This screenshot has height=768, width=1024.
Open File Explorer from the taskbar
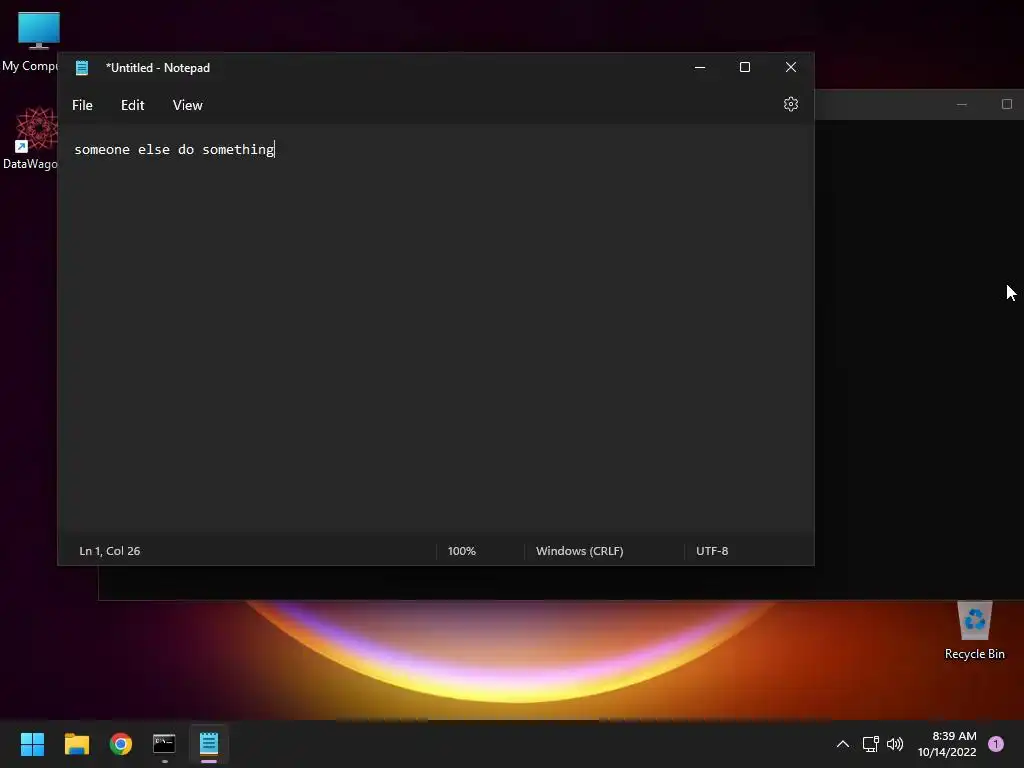(x=76, y=744)
